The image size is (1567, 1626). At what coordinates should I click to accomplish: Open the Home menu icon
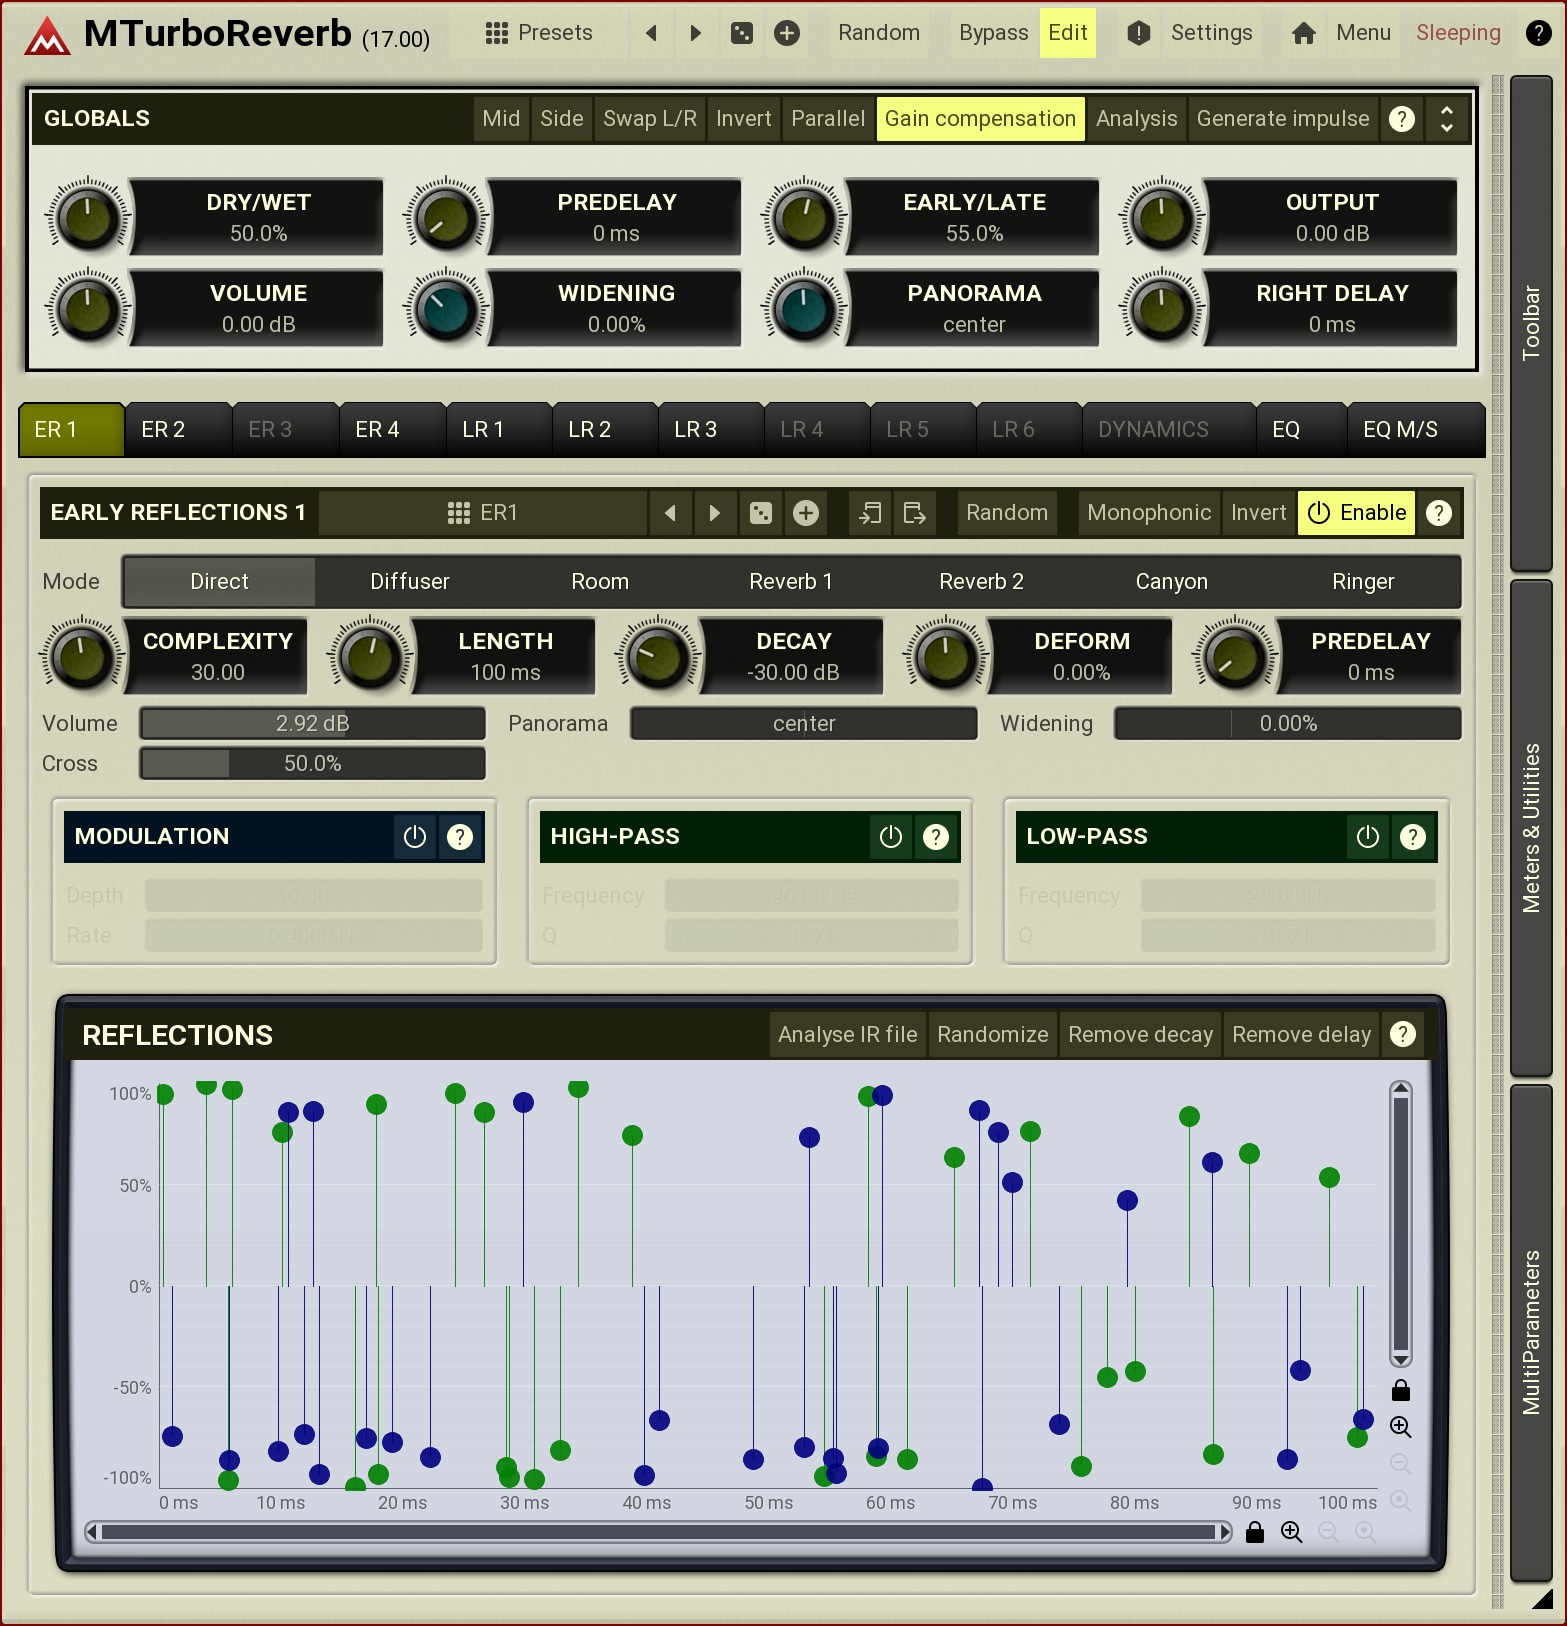1303,33
